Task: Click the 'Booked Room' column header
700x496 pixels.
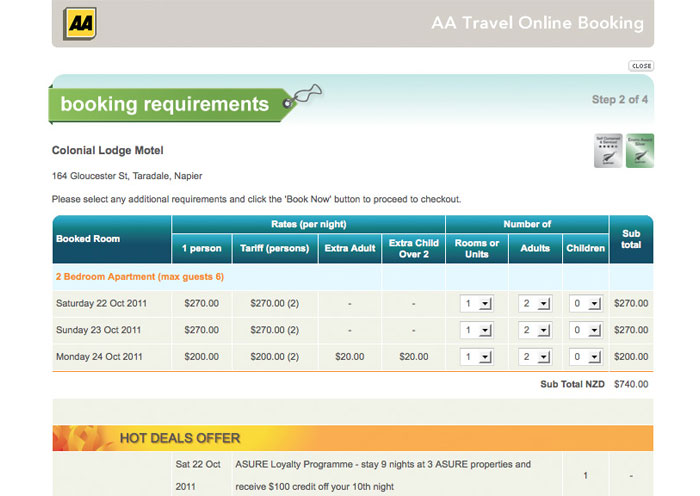Action: point(112,239)
